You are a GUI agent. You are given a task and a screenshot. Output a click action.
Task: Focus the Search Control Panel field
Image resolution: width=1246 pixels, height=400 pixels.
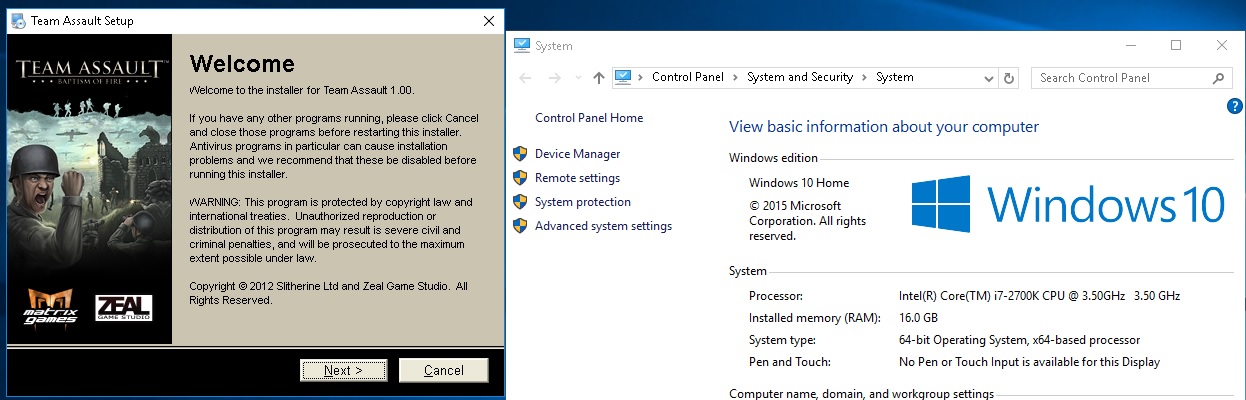[1120, 78]
